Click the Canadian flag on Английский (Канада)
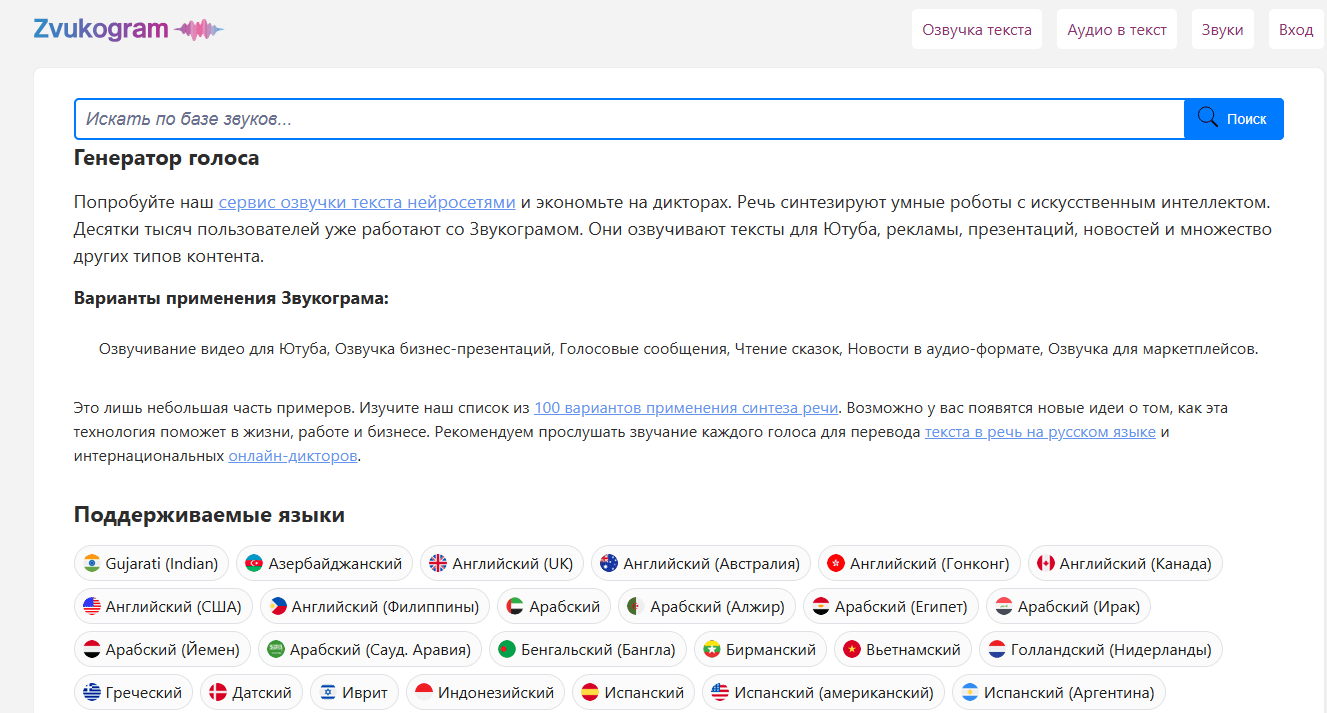Viewport: 1327px width, 713px height. (x=1048, y=563)
